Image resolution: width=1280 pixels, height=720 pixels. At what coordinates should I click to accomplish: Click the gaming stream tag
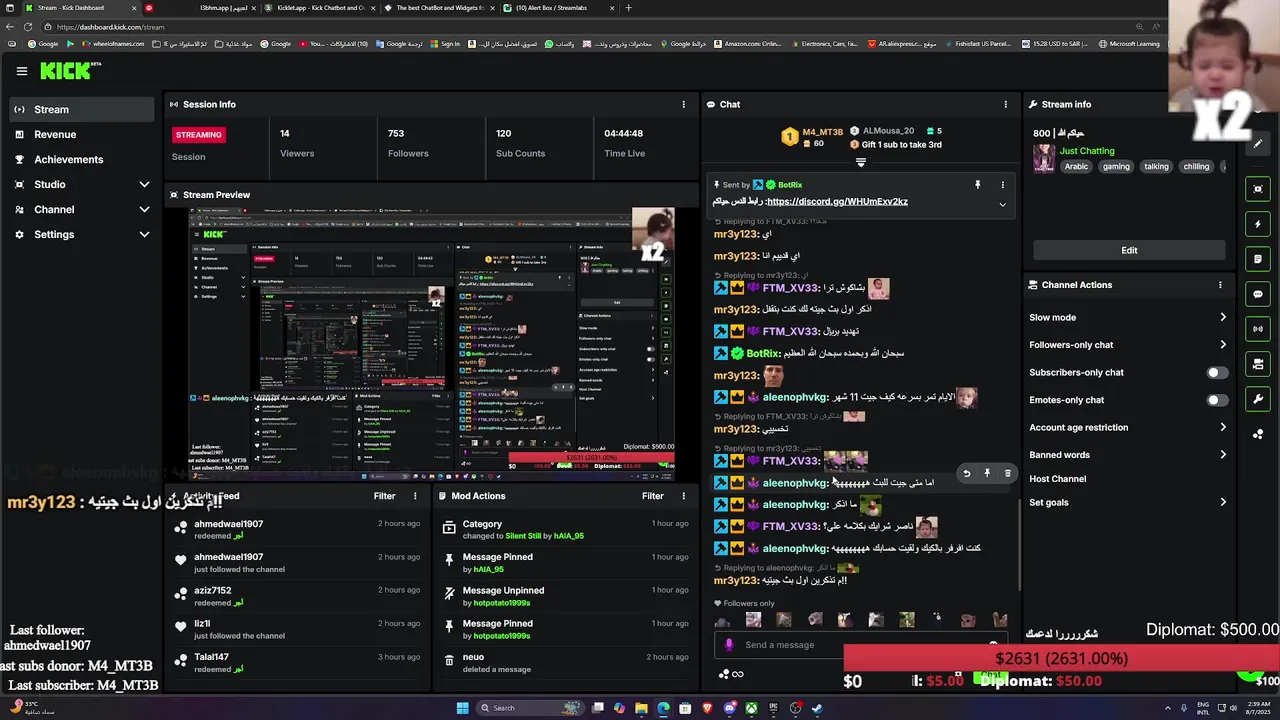tap(1116, 167)
